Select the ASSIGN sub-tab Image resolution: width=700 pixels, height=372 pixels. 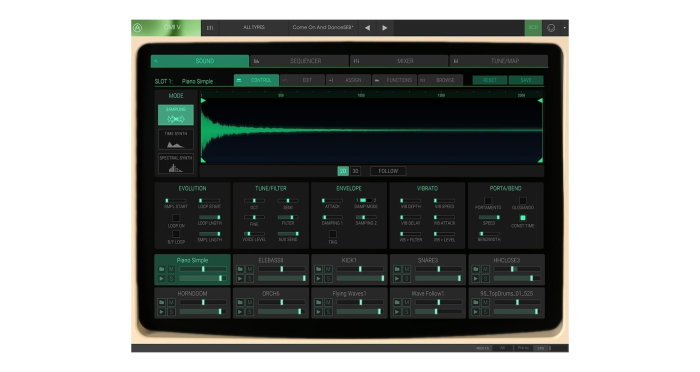(349, 80)
